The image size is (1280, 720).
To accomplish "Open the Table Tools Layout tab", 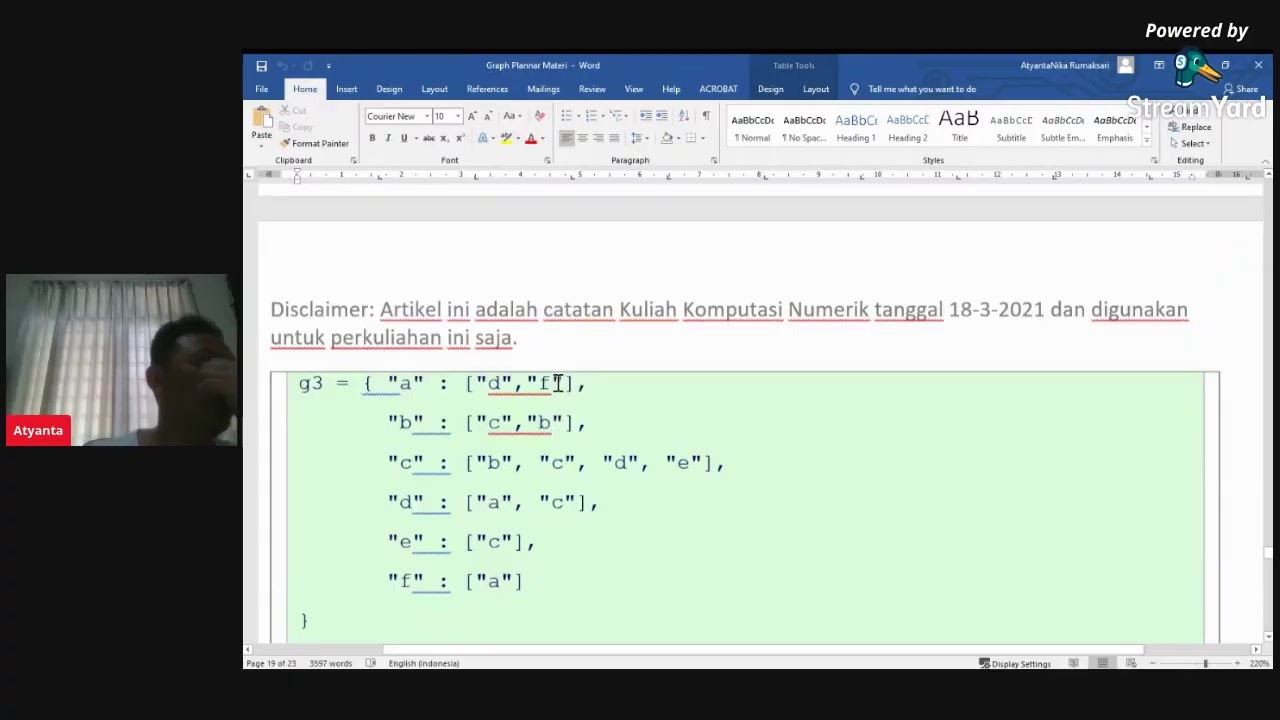I will [816, 89].
